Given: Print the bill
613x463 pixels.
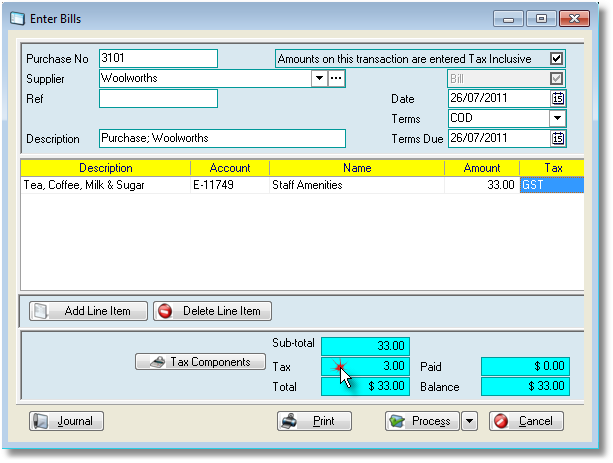Looking at the screenshot, I should [x=314, y=421].
